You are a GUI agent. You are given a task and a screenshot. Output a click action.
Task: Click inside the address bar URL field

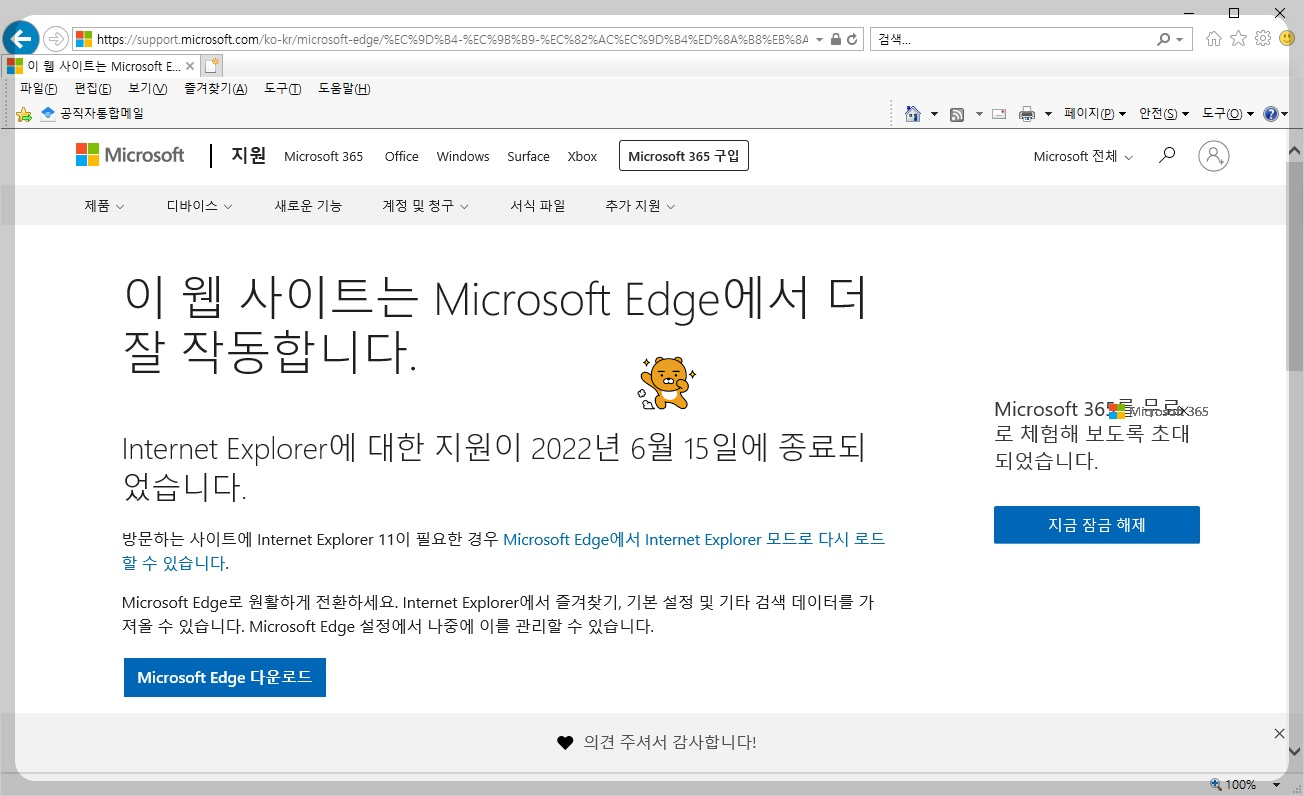point(452,39)
